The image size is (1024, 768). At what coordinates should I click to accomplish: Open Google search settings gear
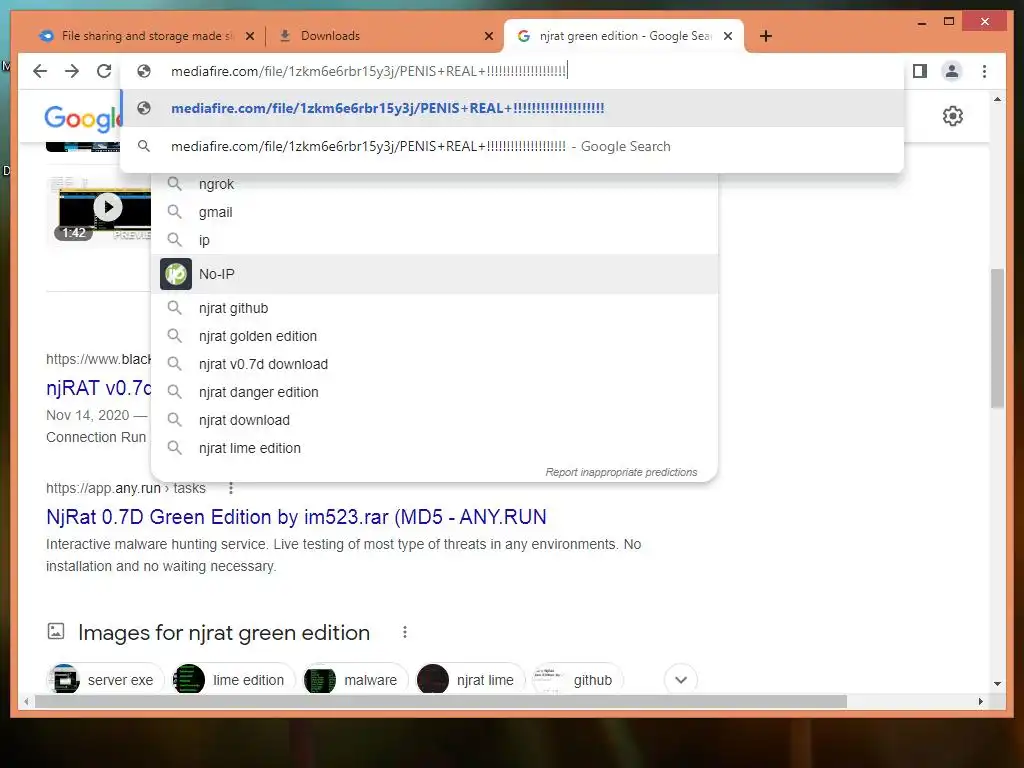(x=953, y=116)
